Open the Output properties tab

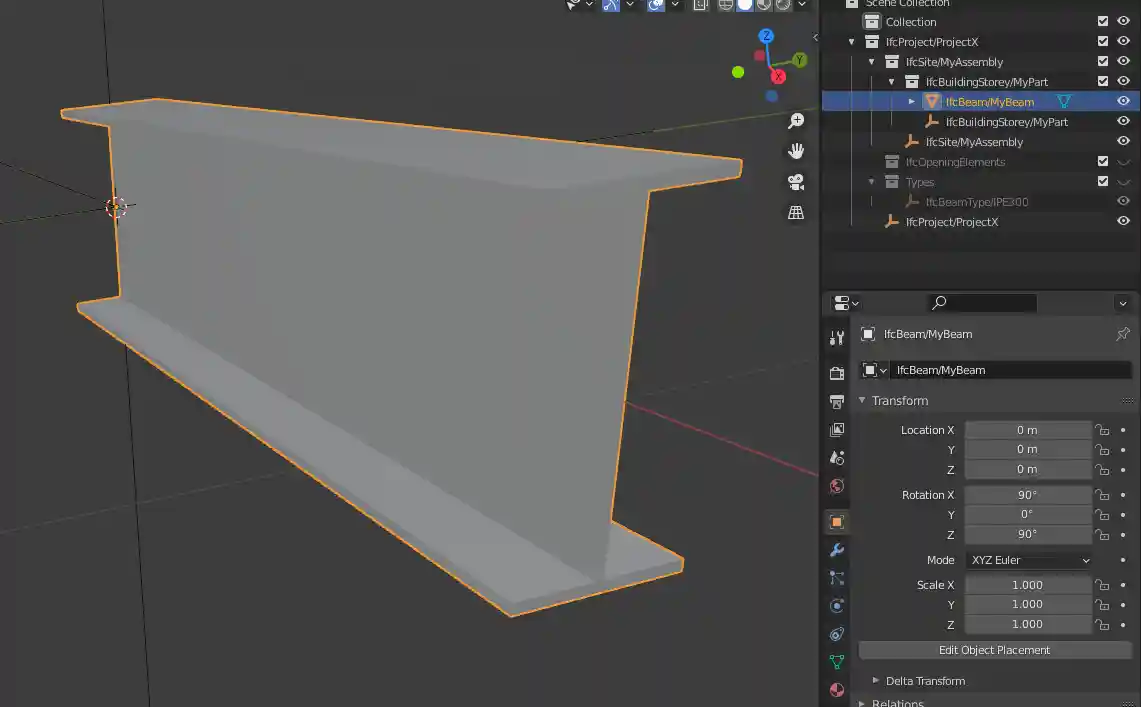click(x=836, y=401)
